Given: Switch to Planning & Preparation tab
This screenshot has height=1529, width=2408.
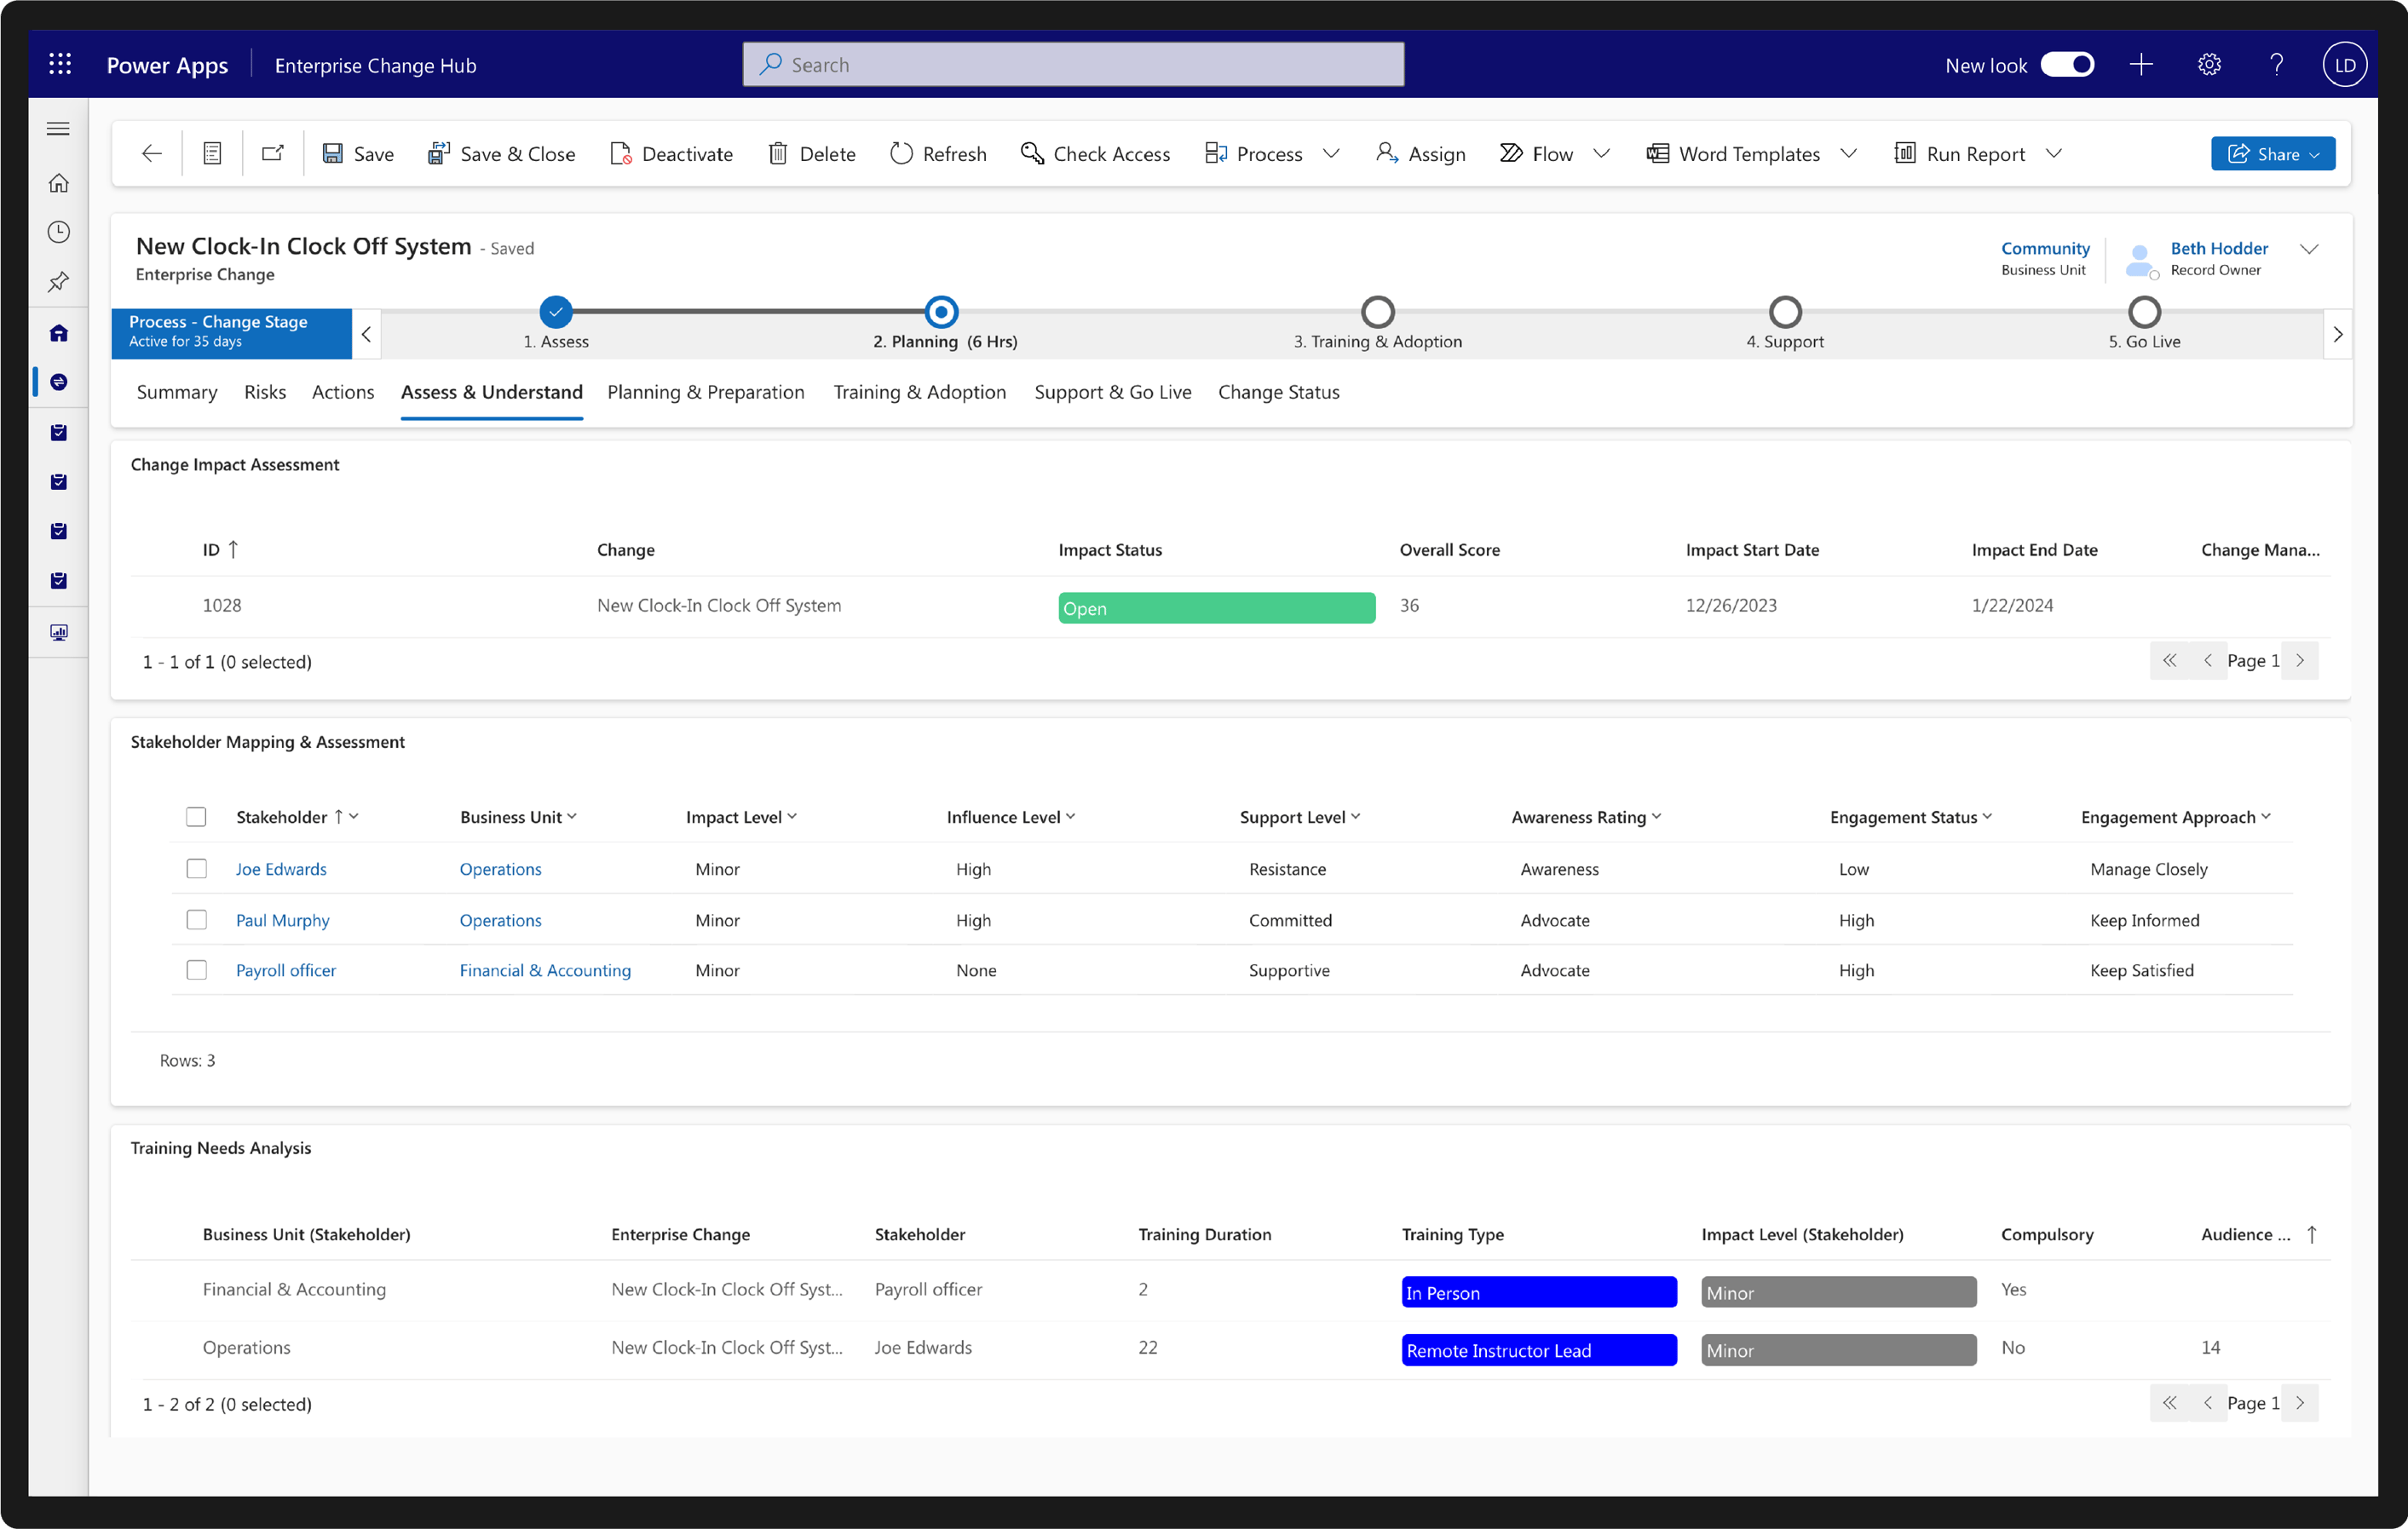Looking at the screenshot, I should (705, 392).
